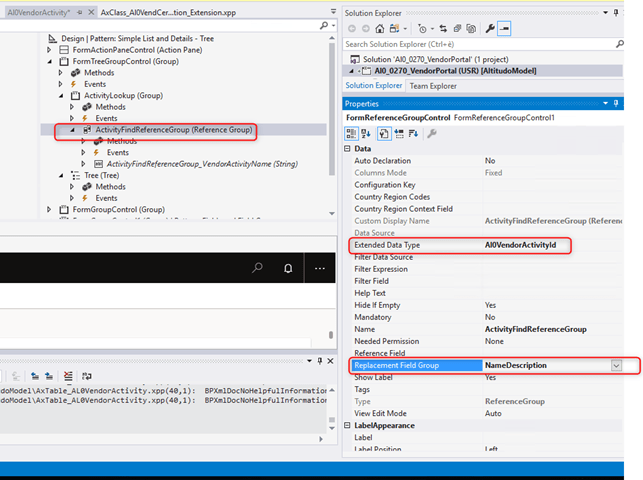Click the notification bell icon
Screen dimensions: 643x480
pyautogui.click(x=288, y=268)
